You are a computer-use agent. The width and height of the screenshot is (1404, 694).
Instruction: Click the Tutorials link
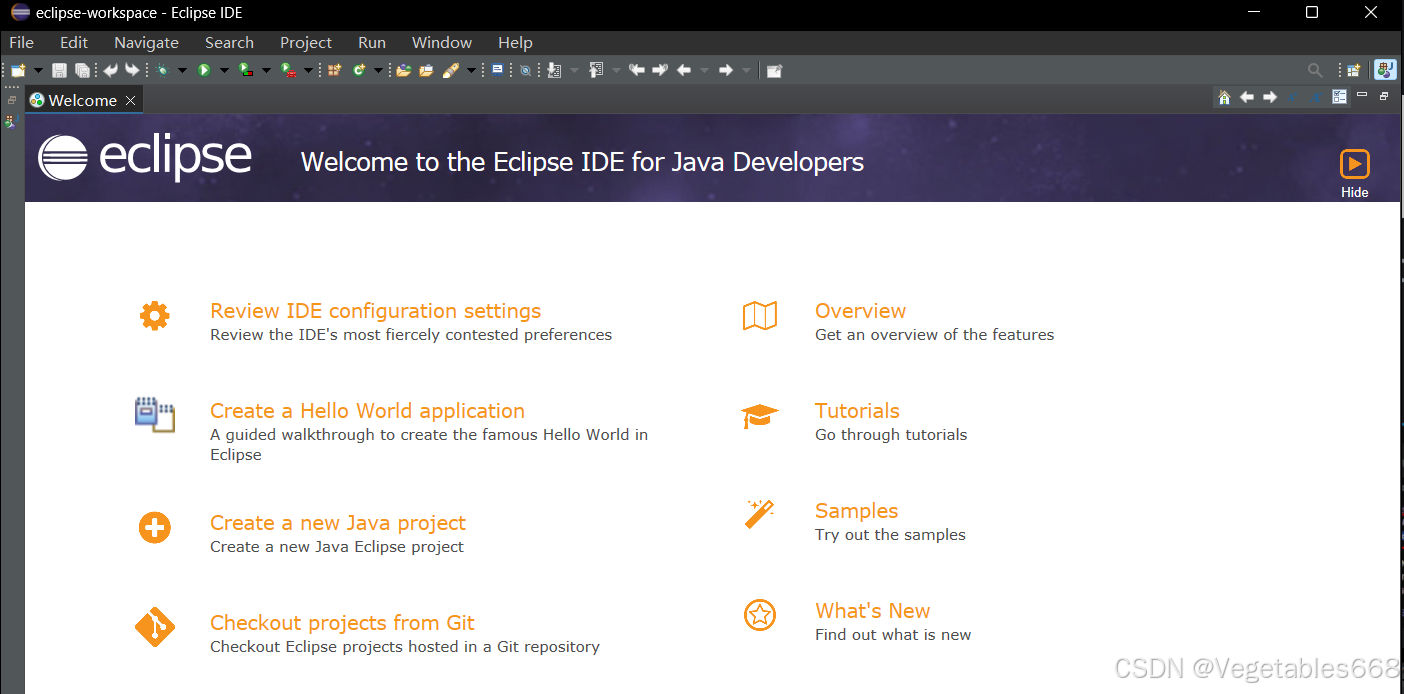coord(857,410)
